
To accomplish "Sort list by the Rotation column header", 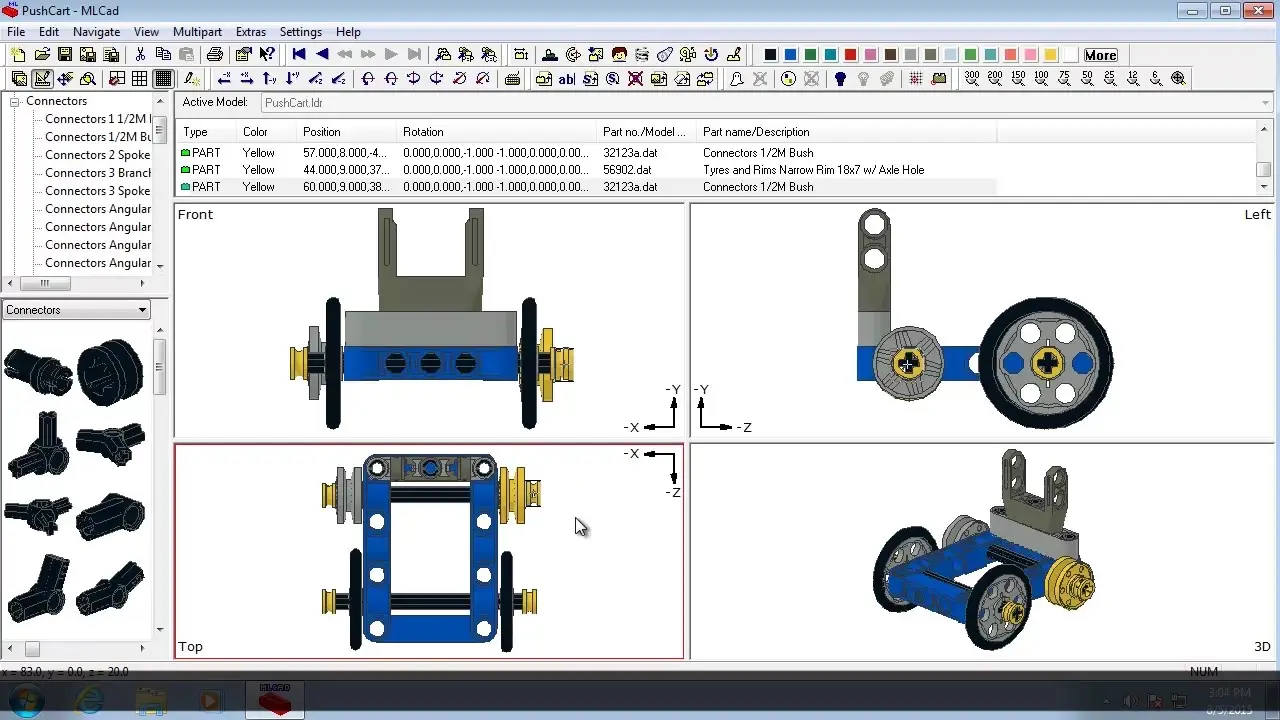I will click(497, 132).
